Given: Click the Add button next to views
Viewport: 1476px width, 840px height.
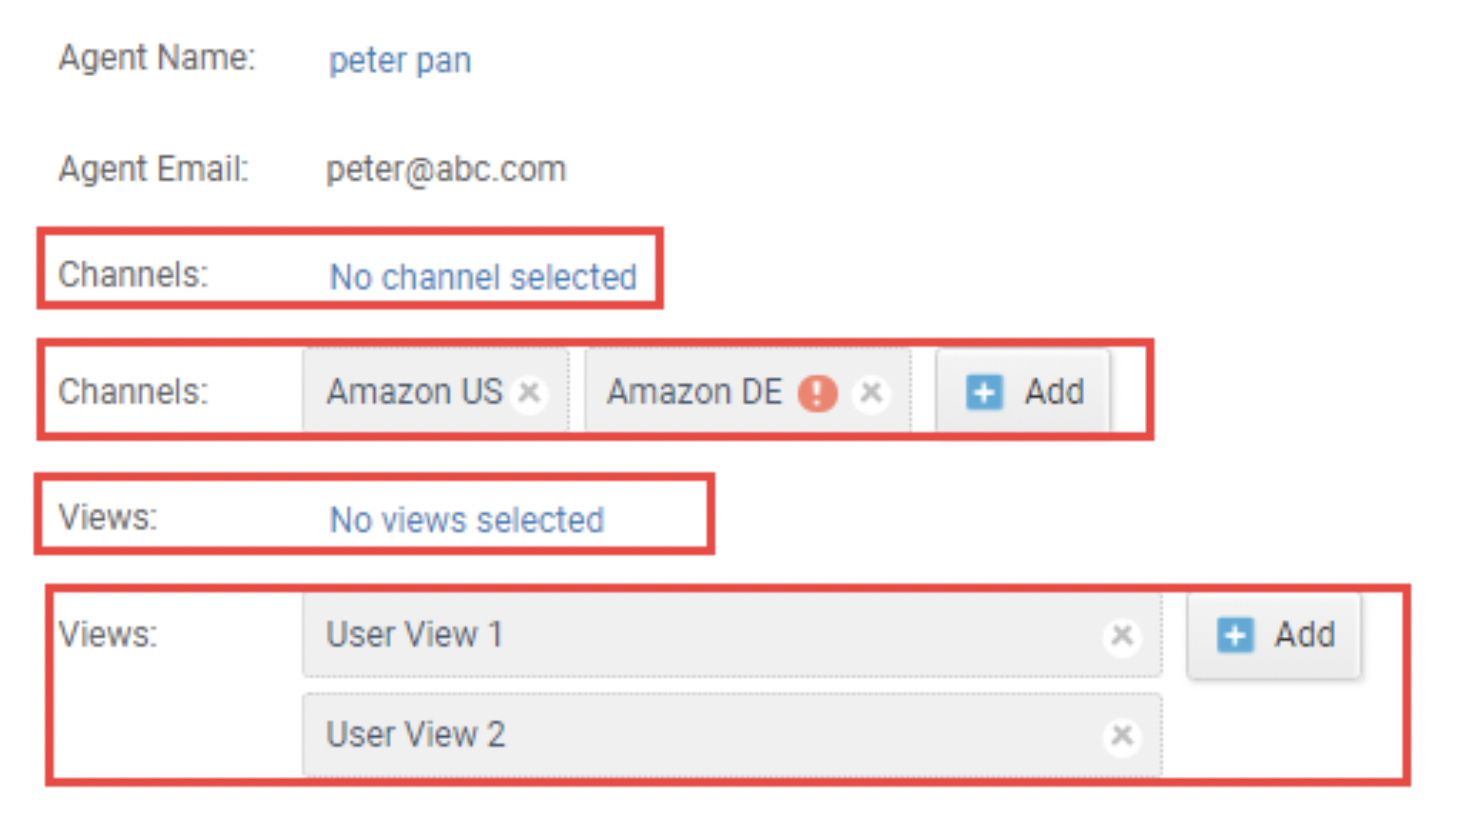Looking at the screenshot, I should [x=1274, y=636].
